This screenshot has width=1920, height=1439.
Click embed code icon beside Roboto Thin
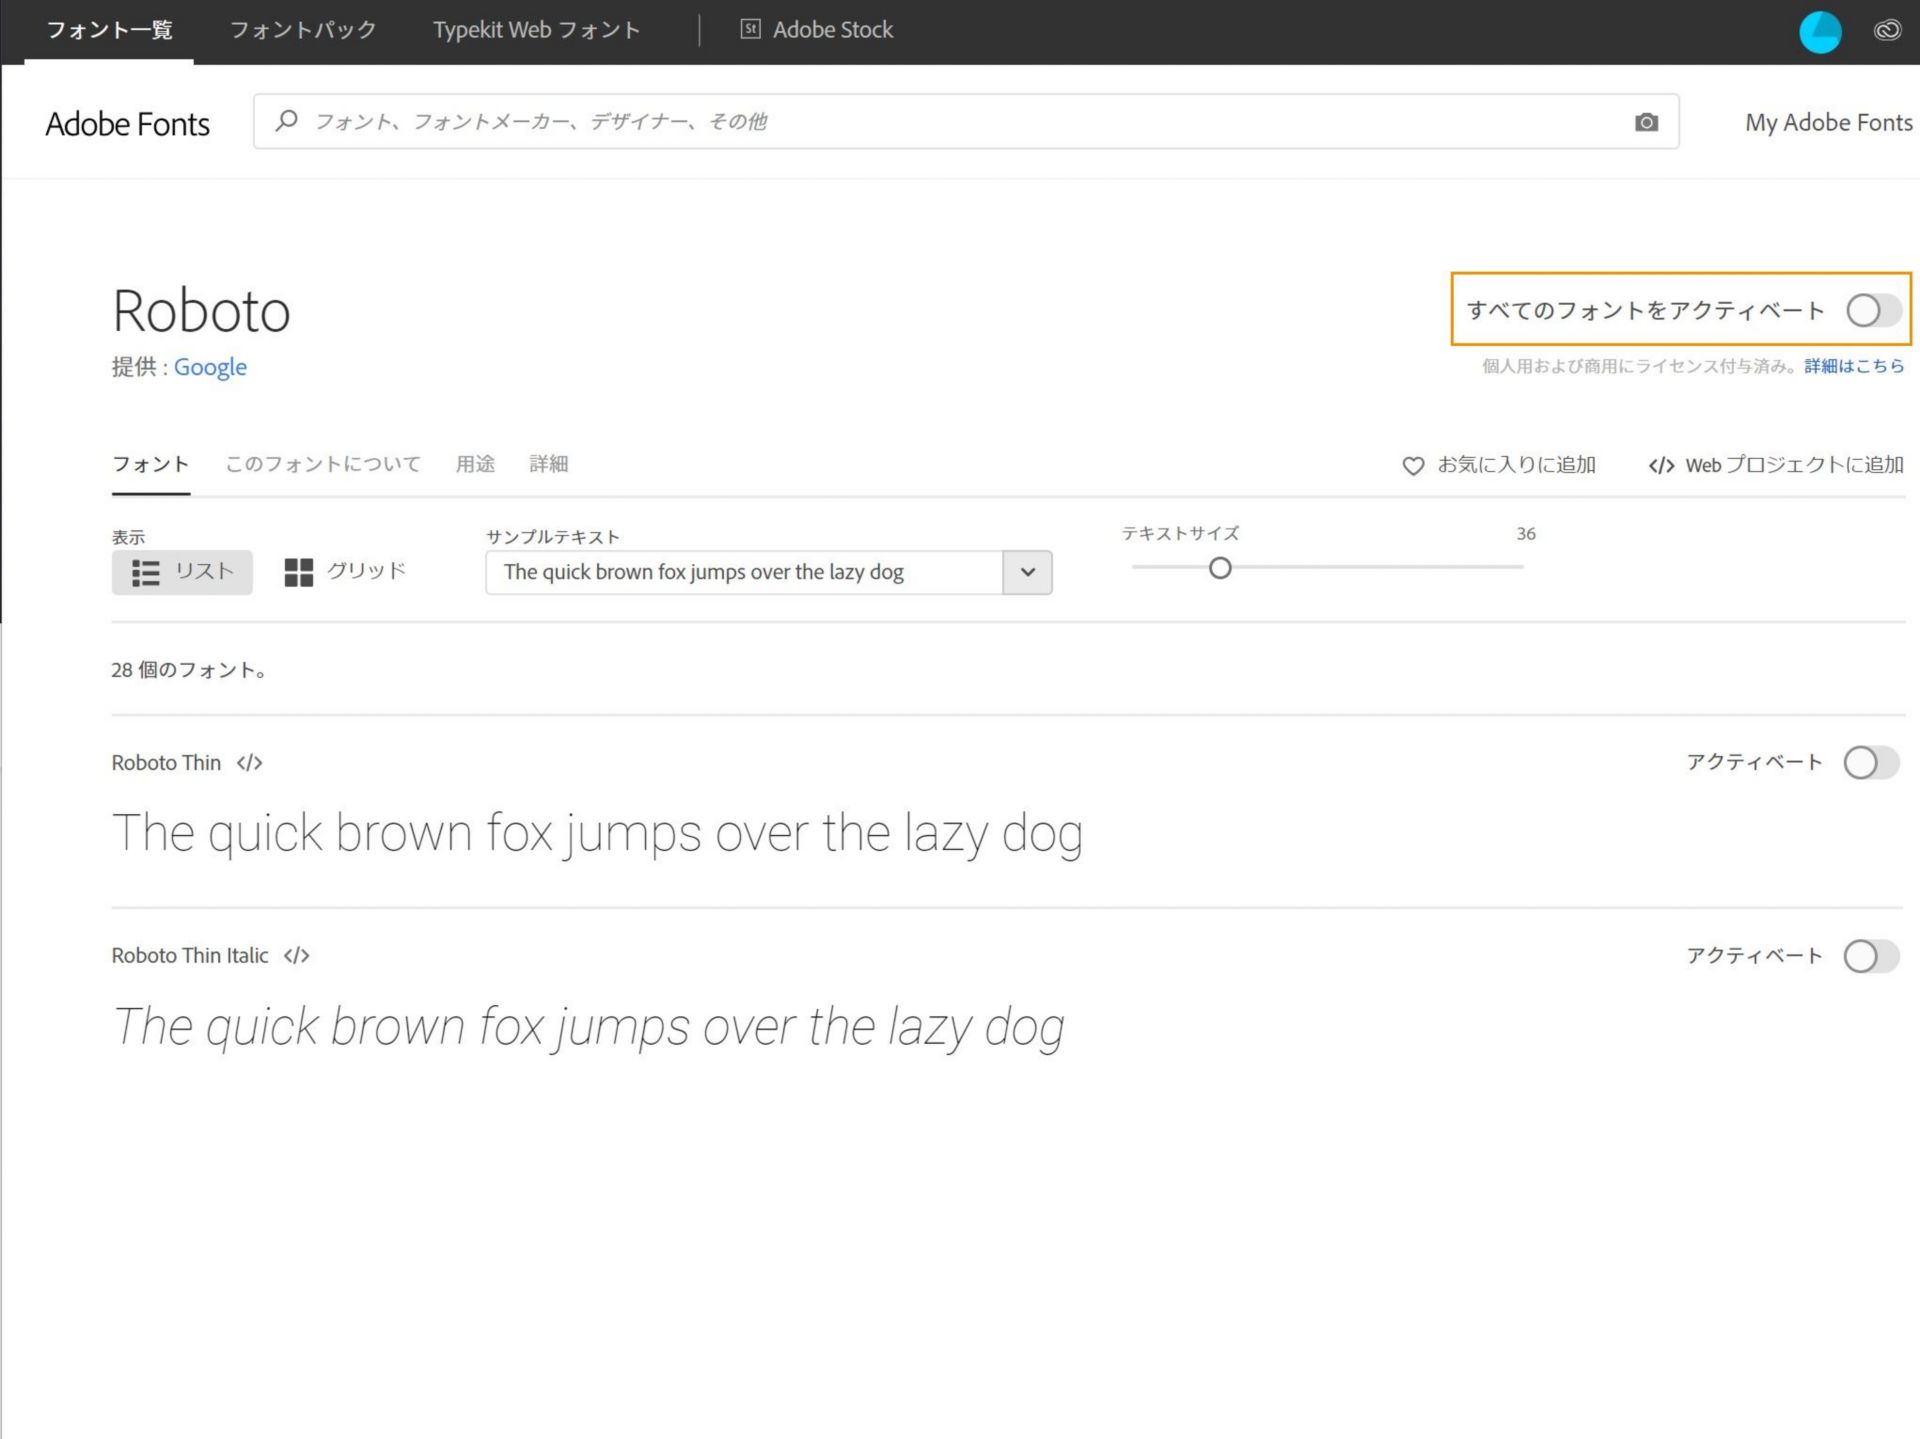click(249, 763)
